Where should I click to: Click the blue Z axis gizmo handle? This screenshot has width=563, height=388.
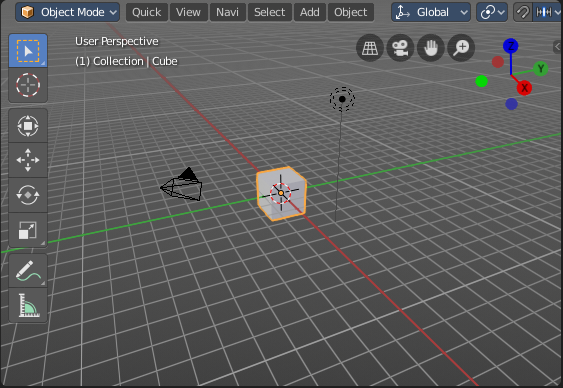(511, 46)
